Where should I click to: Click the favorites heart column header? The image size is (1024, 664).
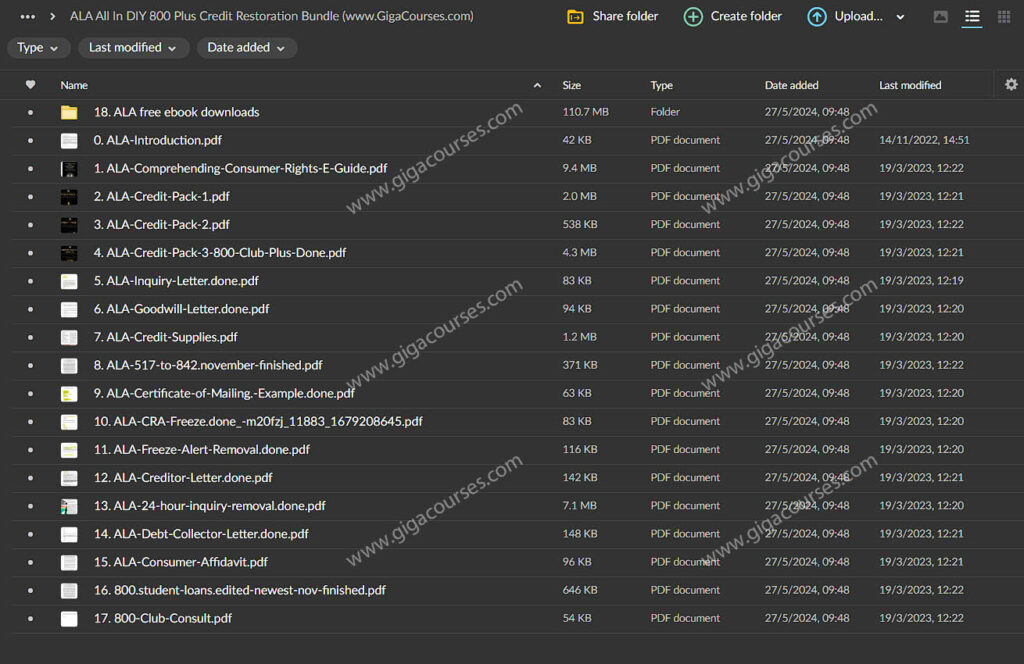pos(30,85)
